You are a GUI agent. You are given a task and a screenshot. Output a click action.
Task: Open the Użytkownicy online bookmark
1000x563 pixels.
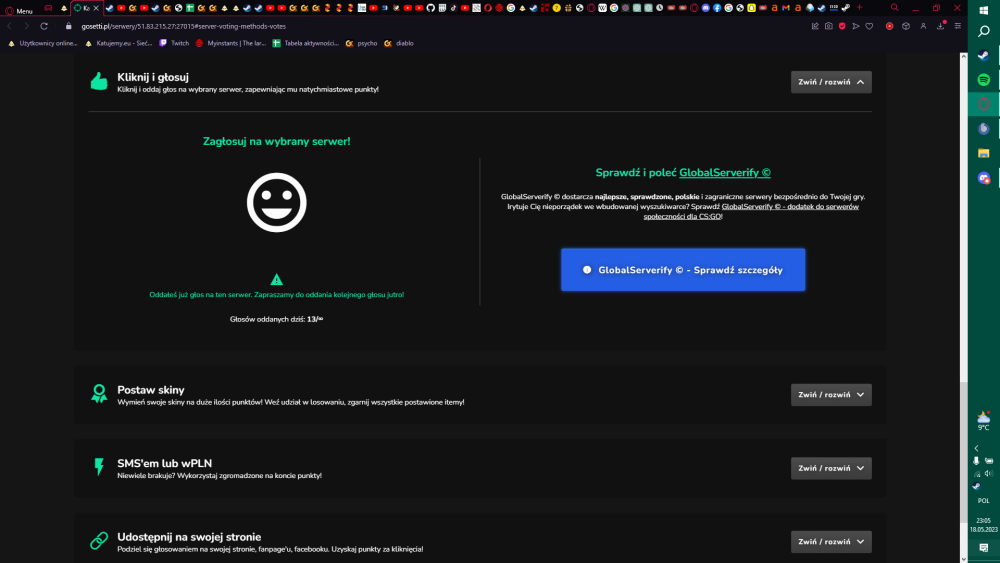point(42,43)
